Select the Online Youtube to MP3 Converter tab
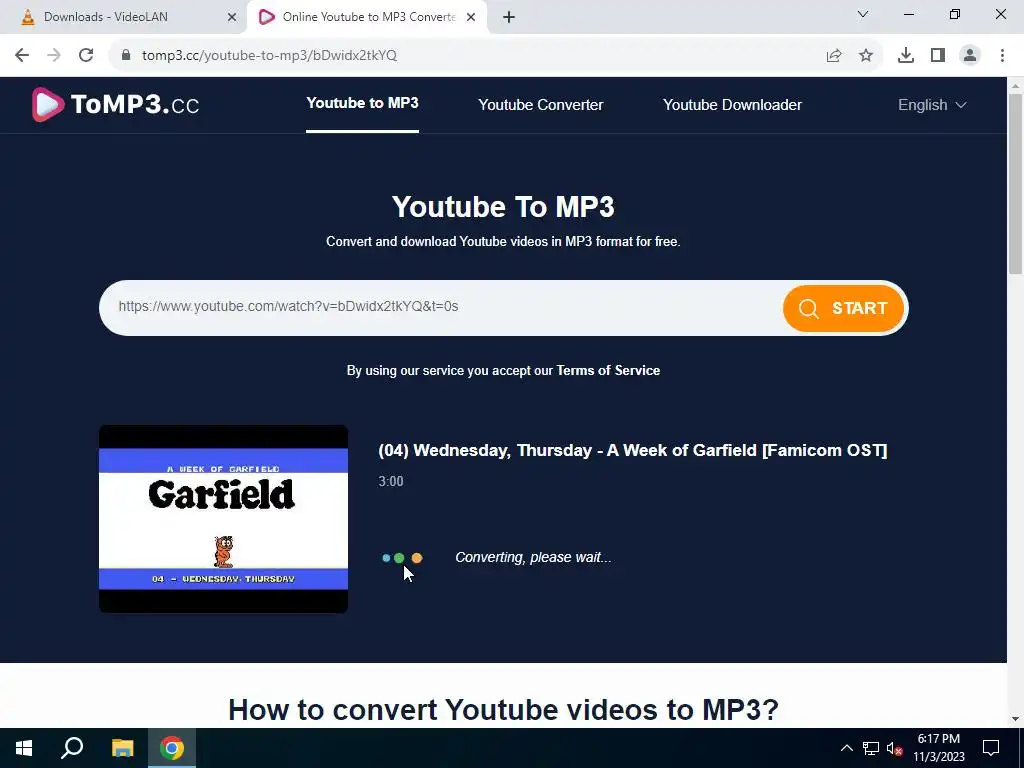This screenshot has height=768, width=1024. coord(367,18)
